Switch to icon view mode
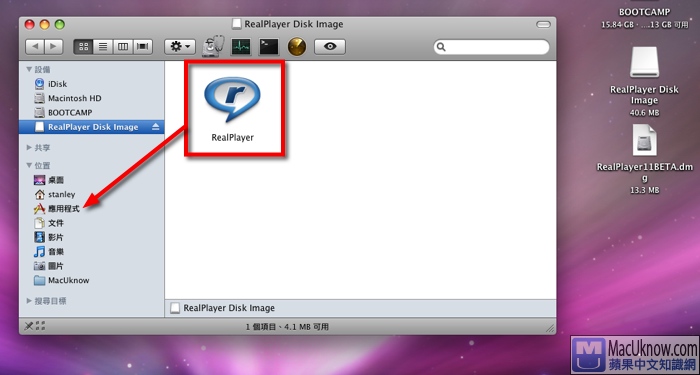 tap(83, 46)
